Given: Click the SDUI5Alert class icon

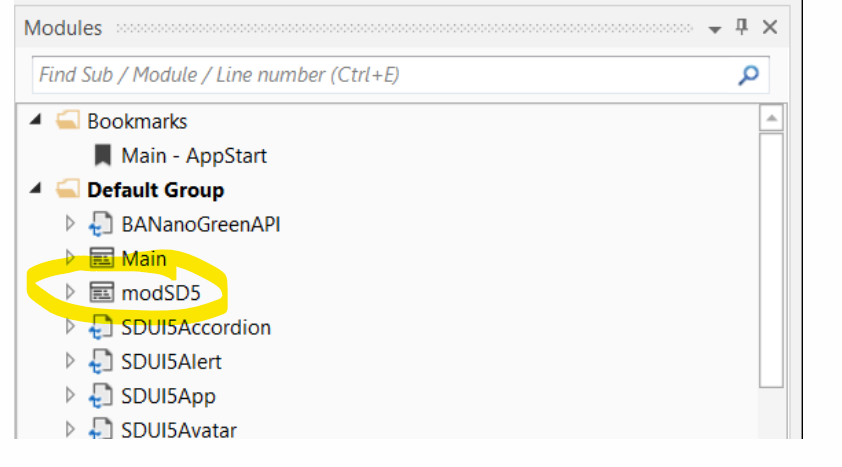Looking at the screenshot, I should coord(101,362).
